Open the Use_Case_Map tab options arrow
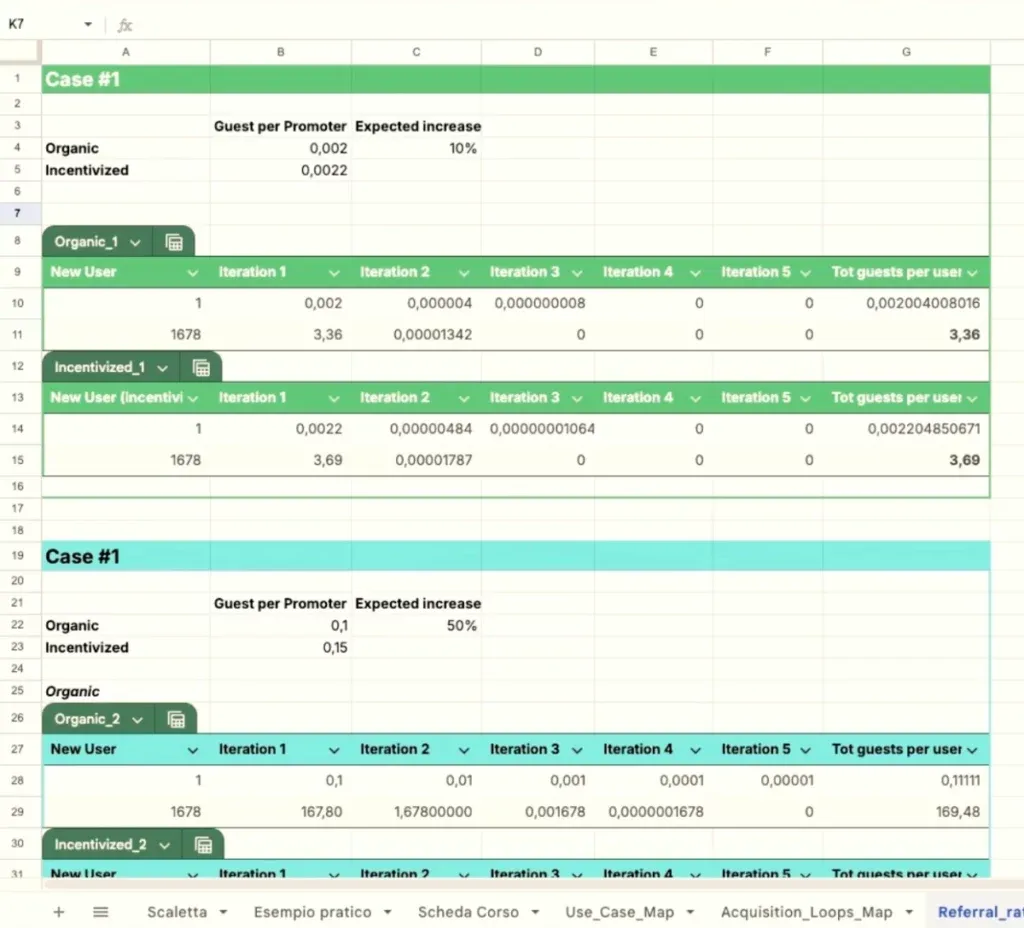Viewport: 1024px width, 928px height. (690, 912)
